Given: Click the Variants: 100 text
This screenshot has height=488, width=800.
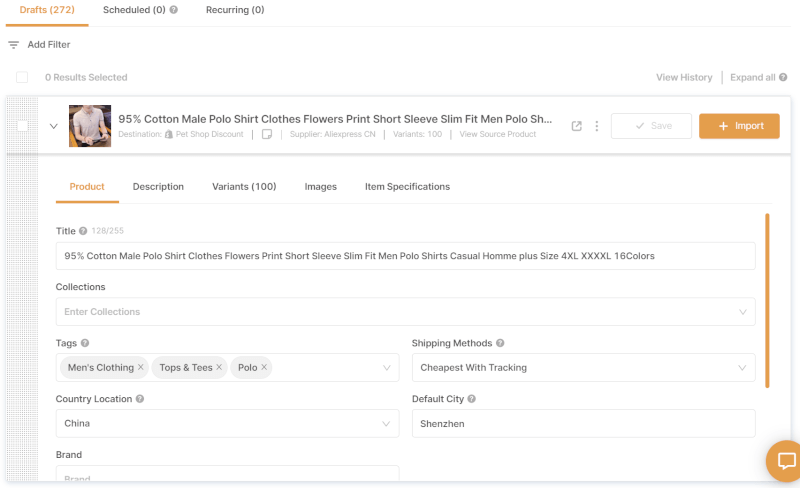Looking at the screenshot, I should coord(417,134).
